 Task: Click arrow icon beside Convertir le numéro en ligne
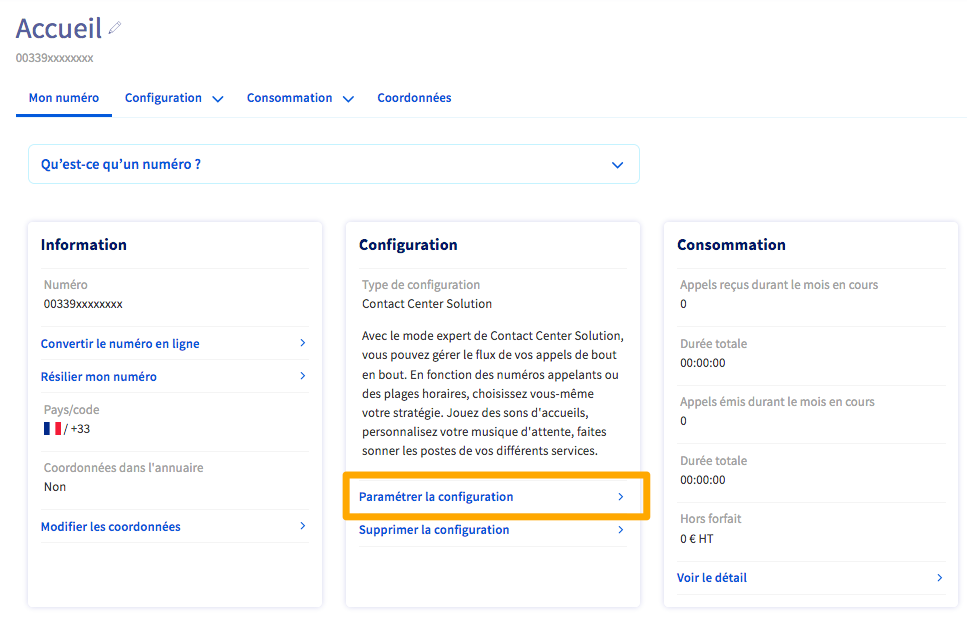(303, 343)
